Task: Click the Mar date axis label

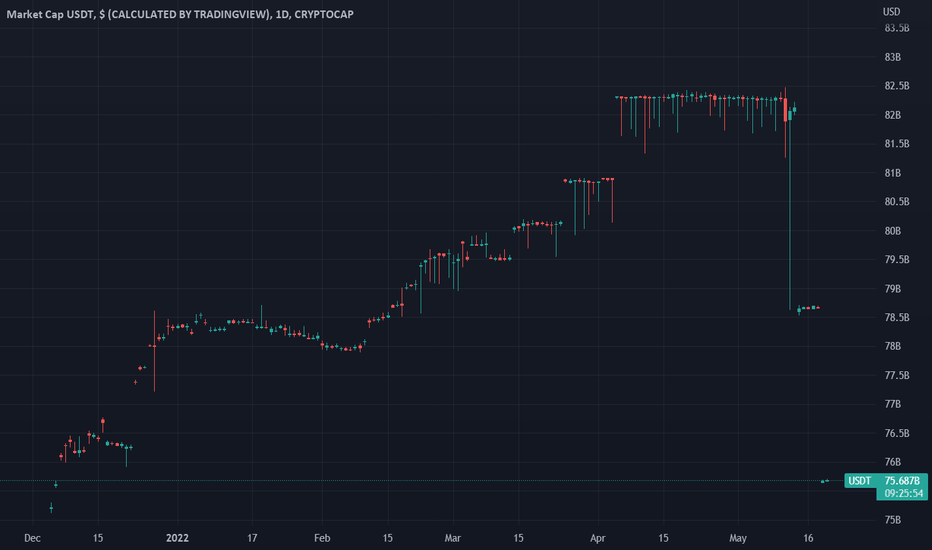Action: [452, 538]
